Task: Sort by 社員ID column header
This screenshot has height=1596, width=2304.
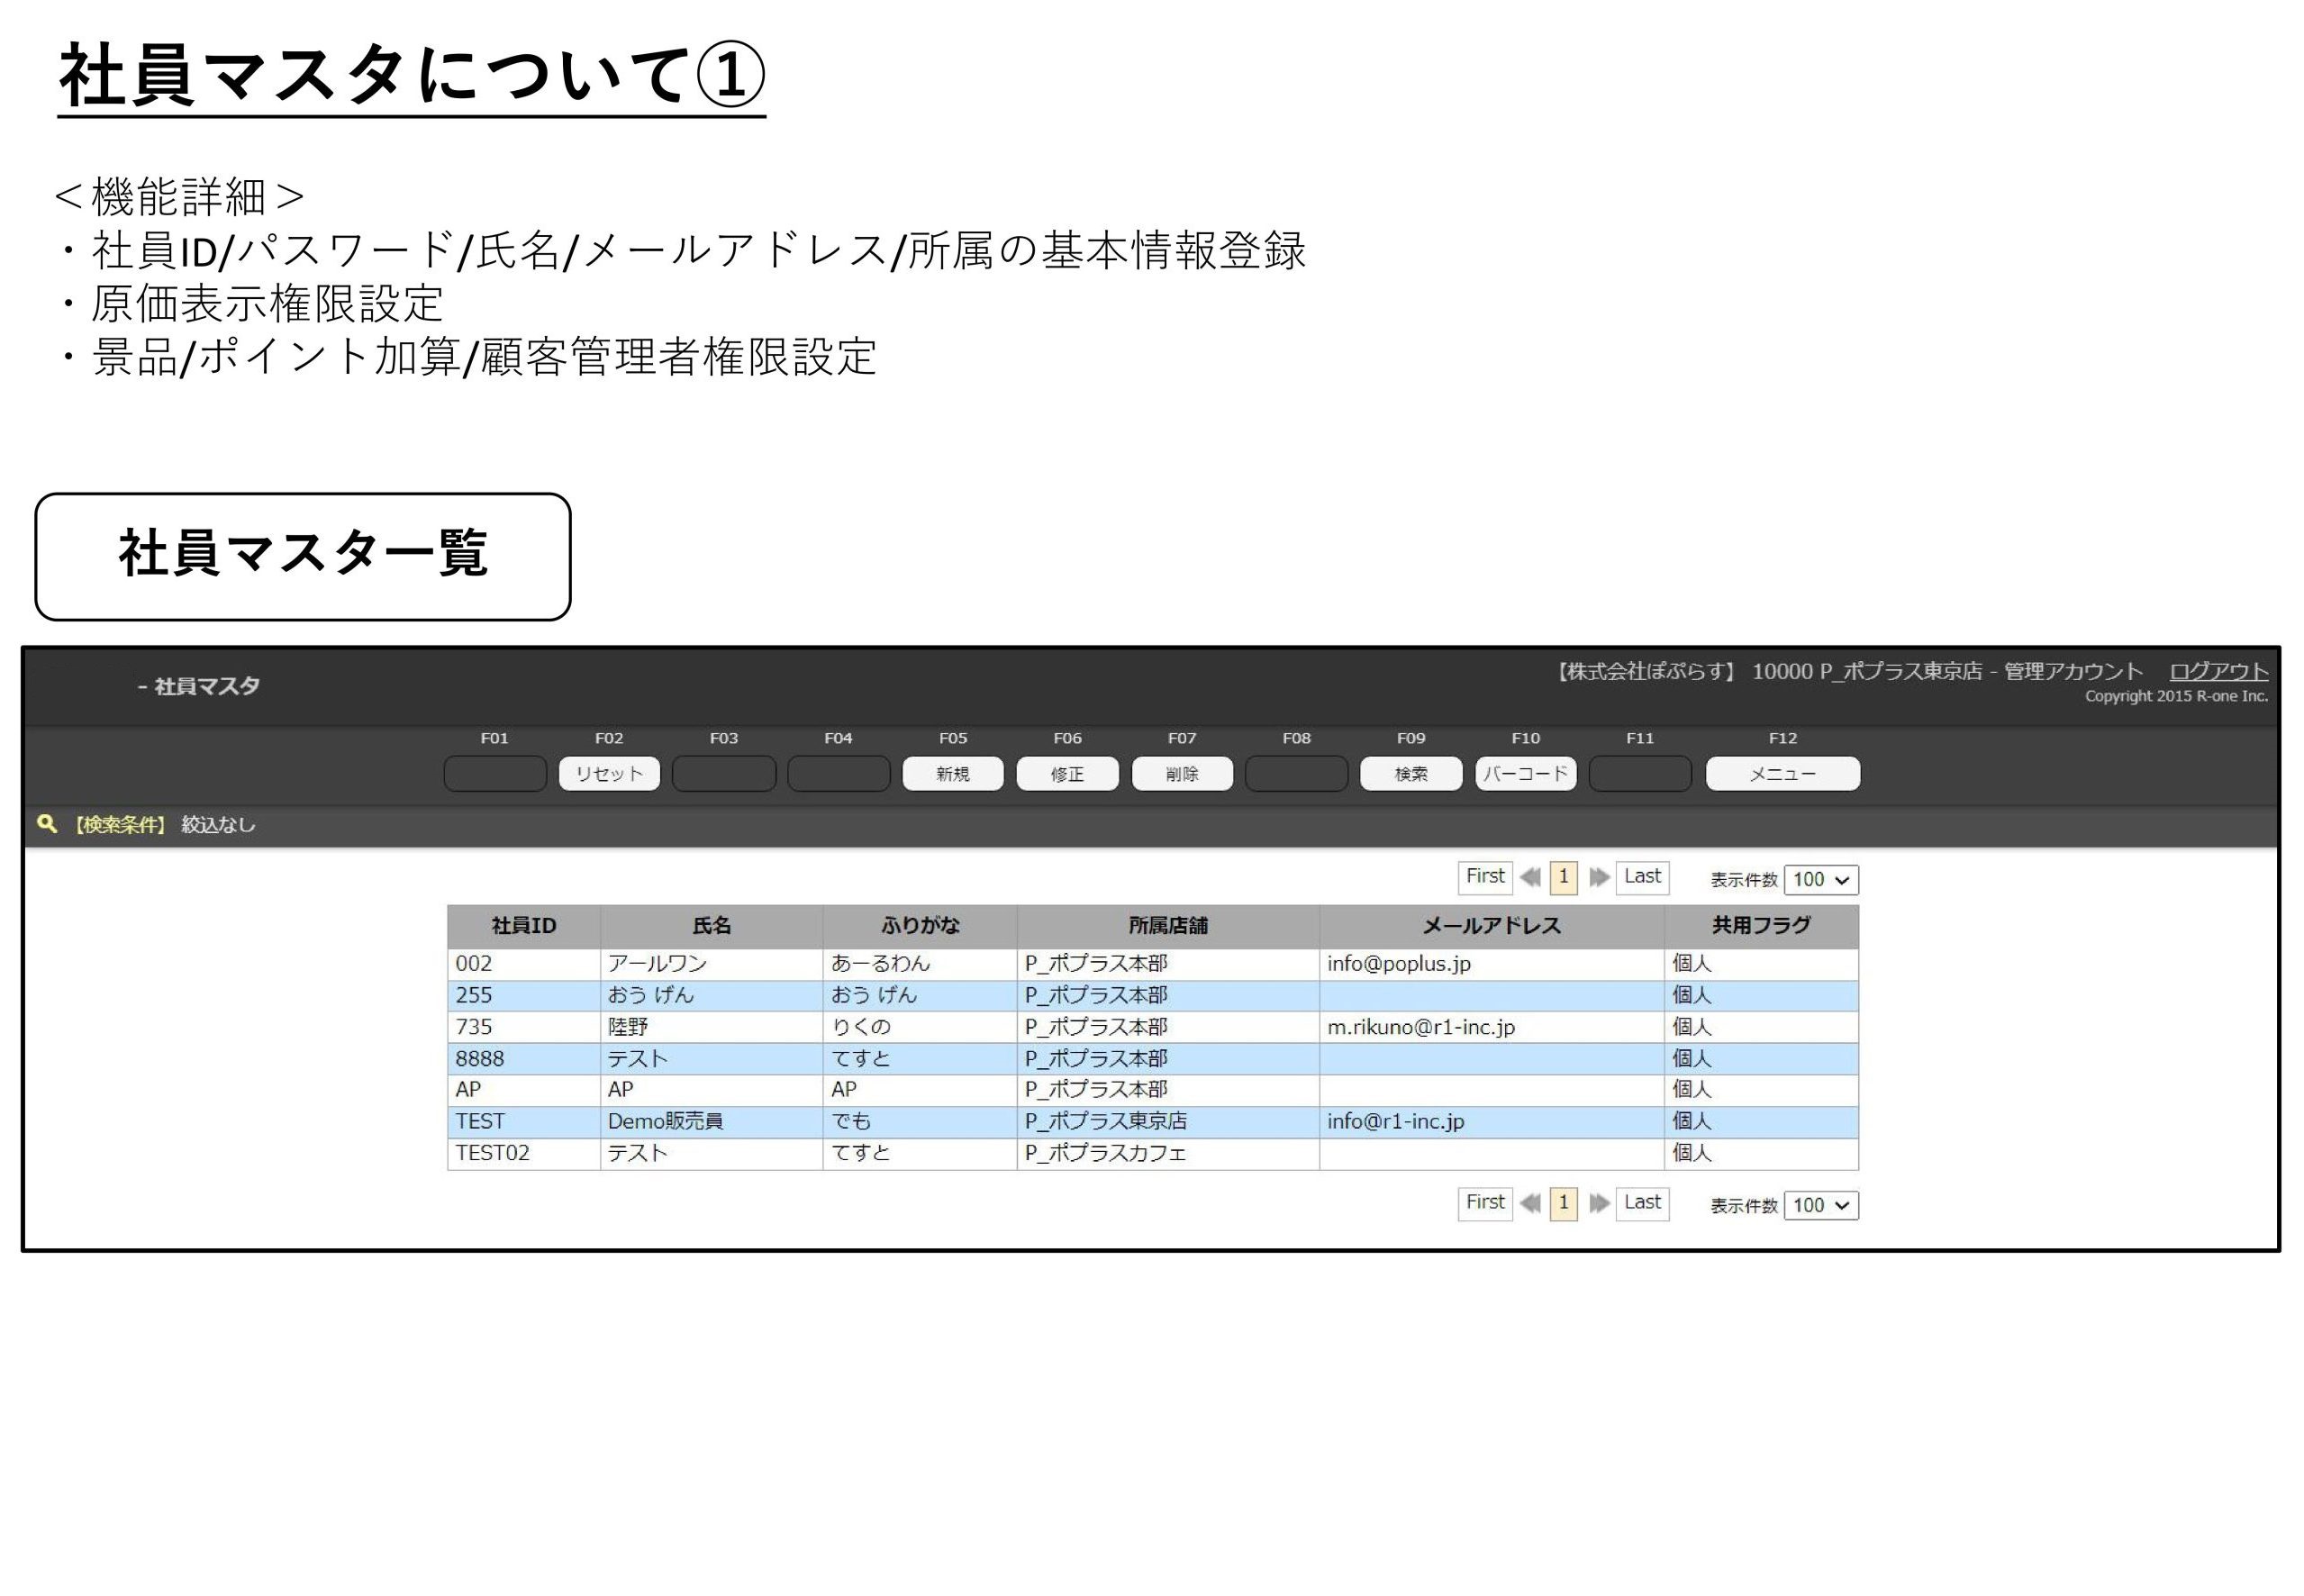Action: pos(523,925)
